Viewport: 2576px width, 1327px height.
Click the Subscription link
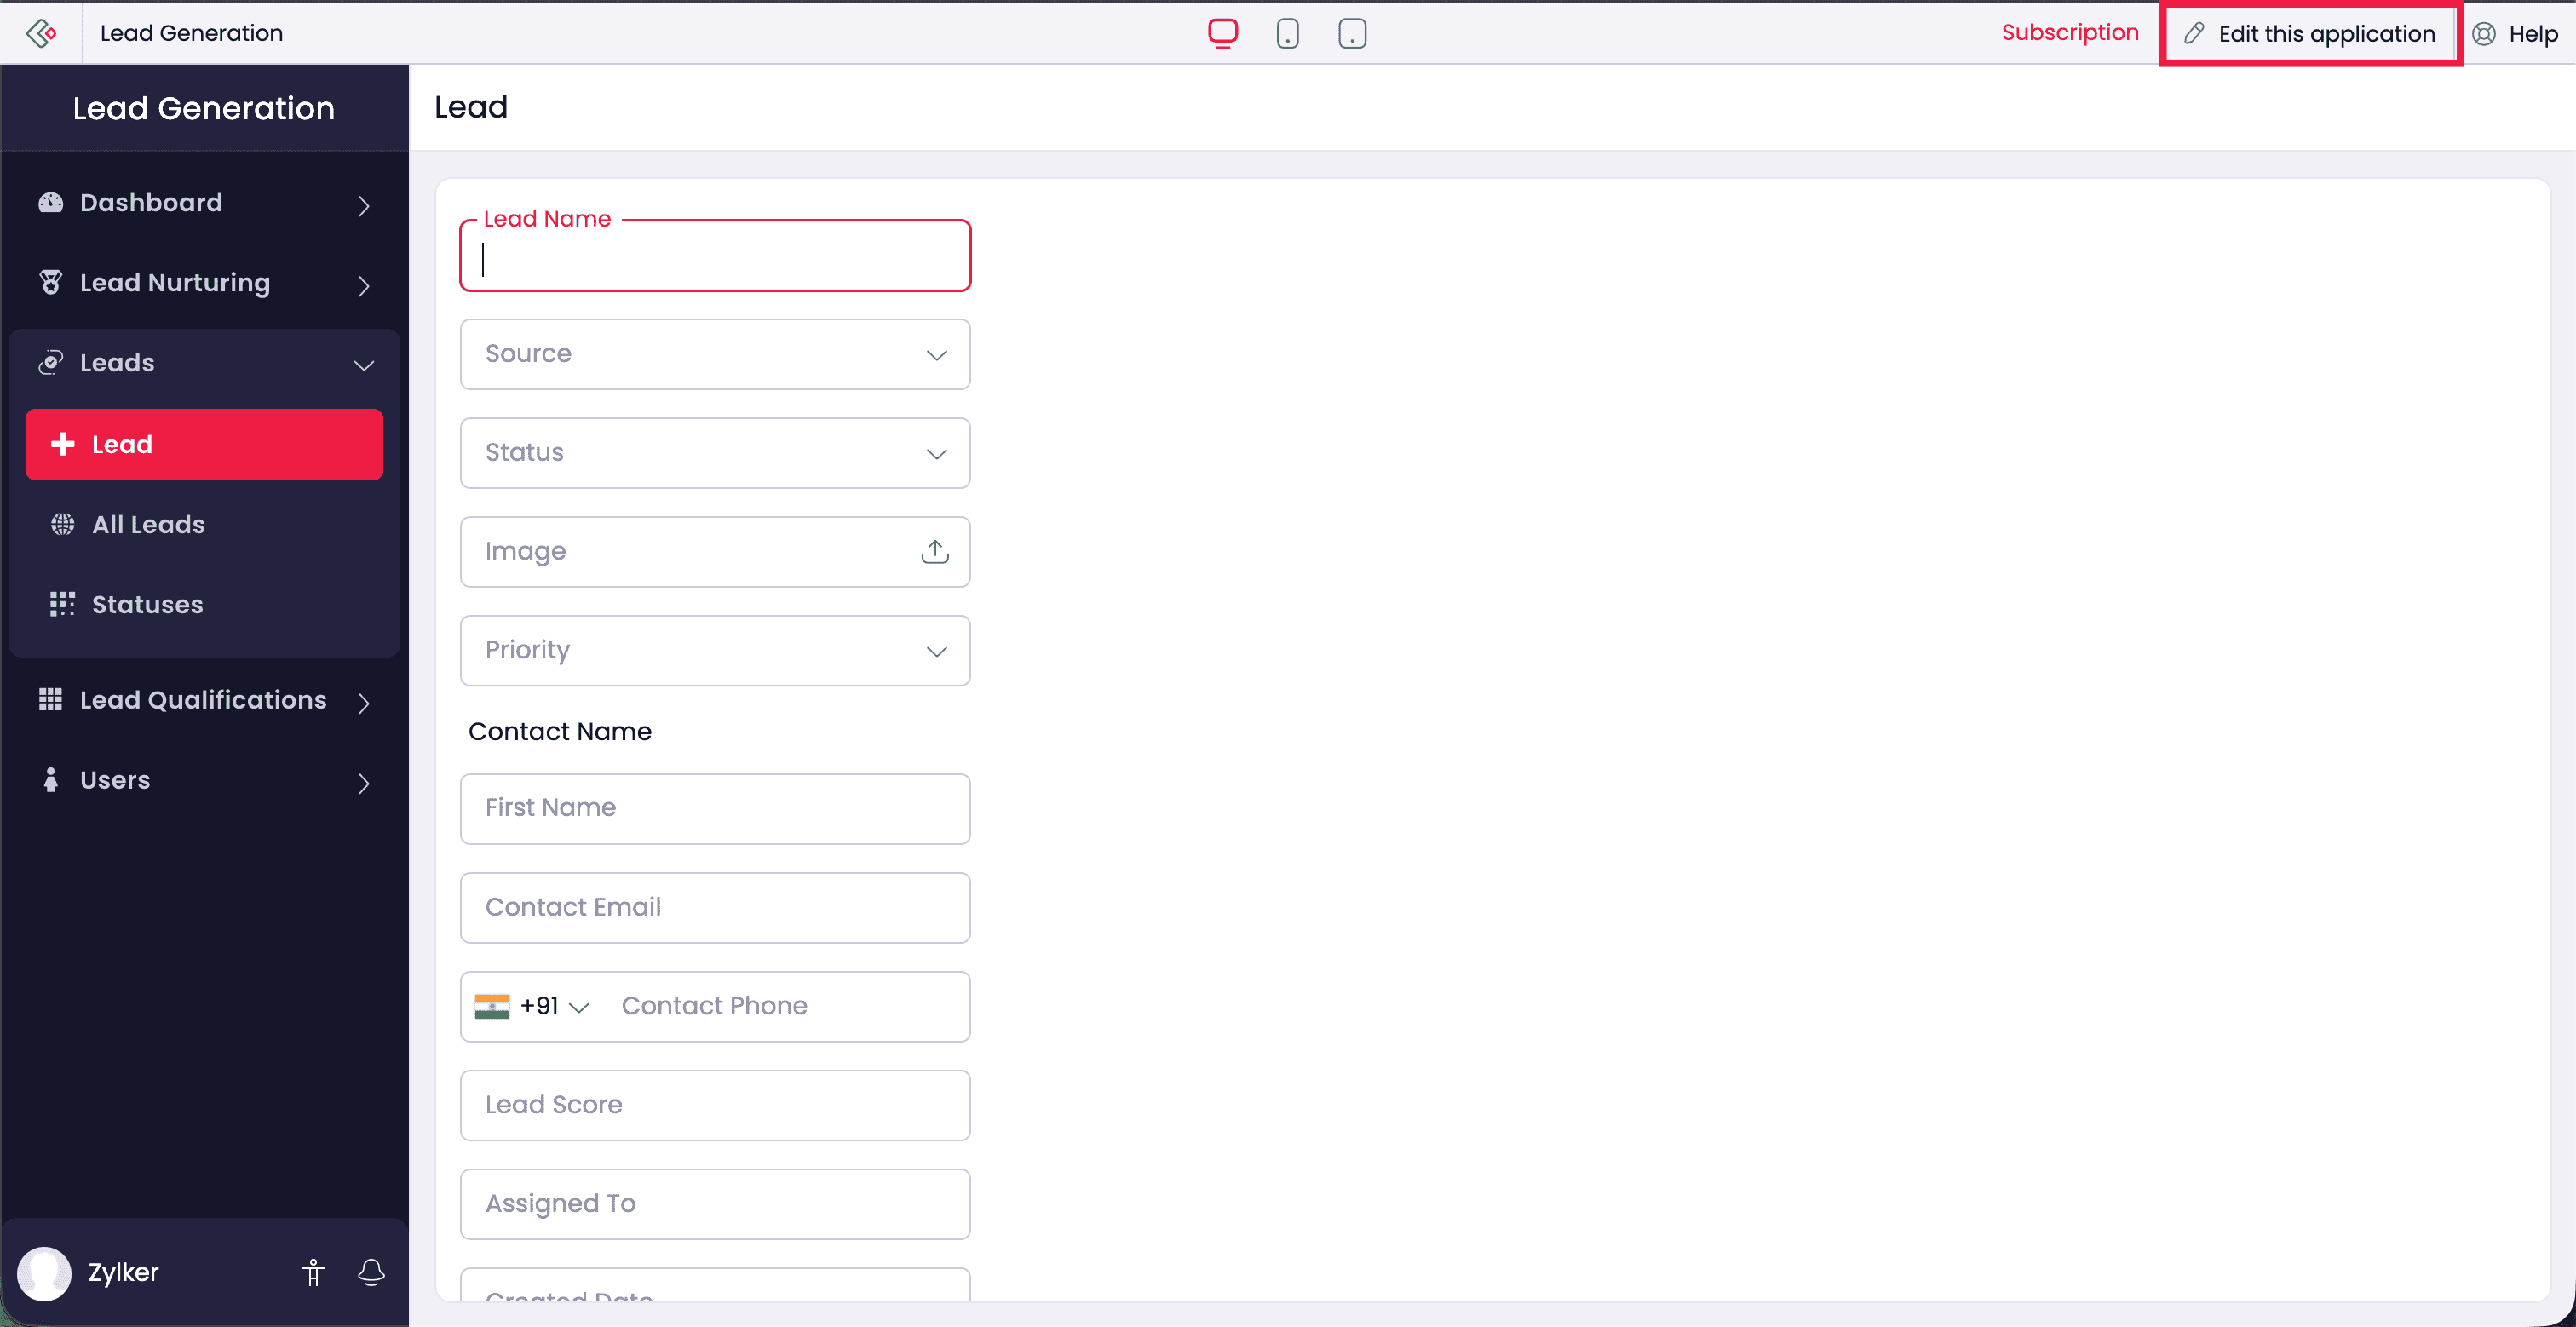[2069, 33]
